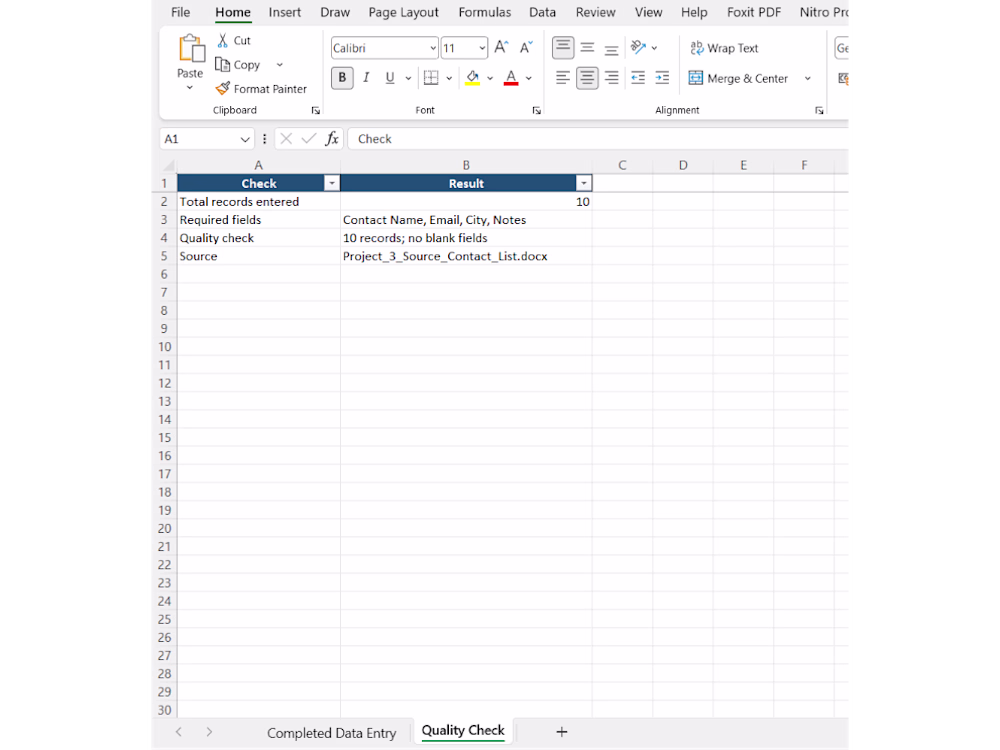Image resolution: width=1000 pixels, height=750 pixels.
Task: Toggle Wrap Text
Action: click(724, 48)
